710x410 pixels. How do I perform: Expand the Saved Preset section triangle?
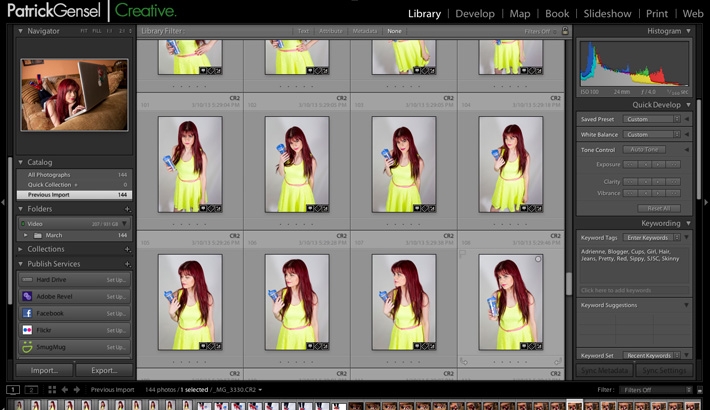[687, 119]
